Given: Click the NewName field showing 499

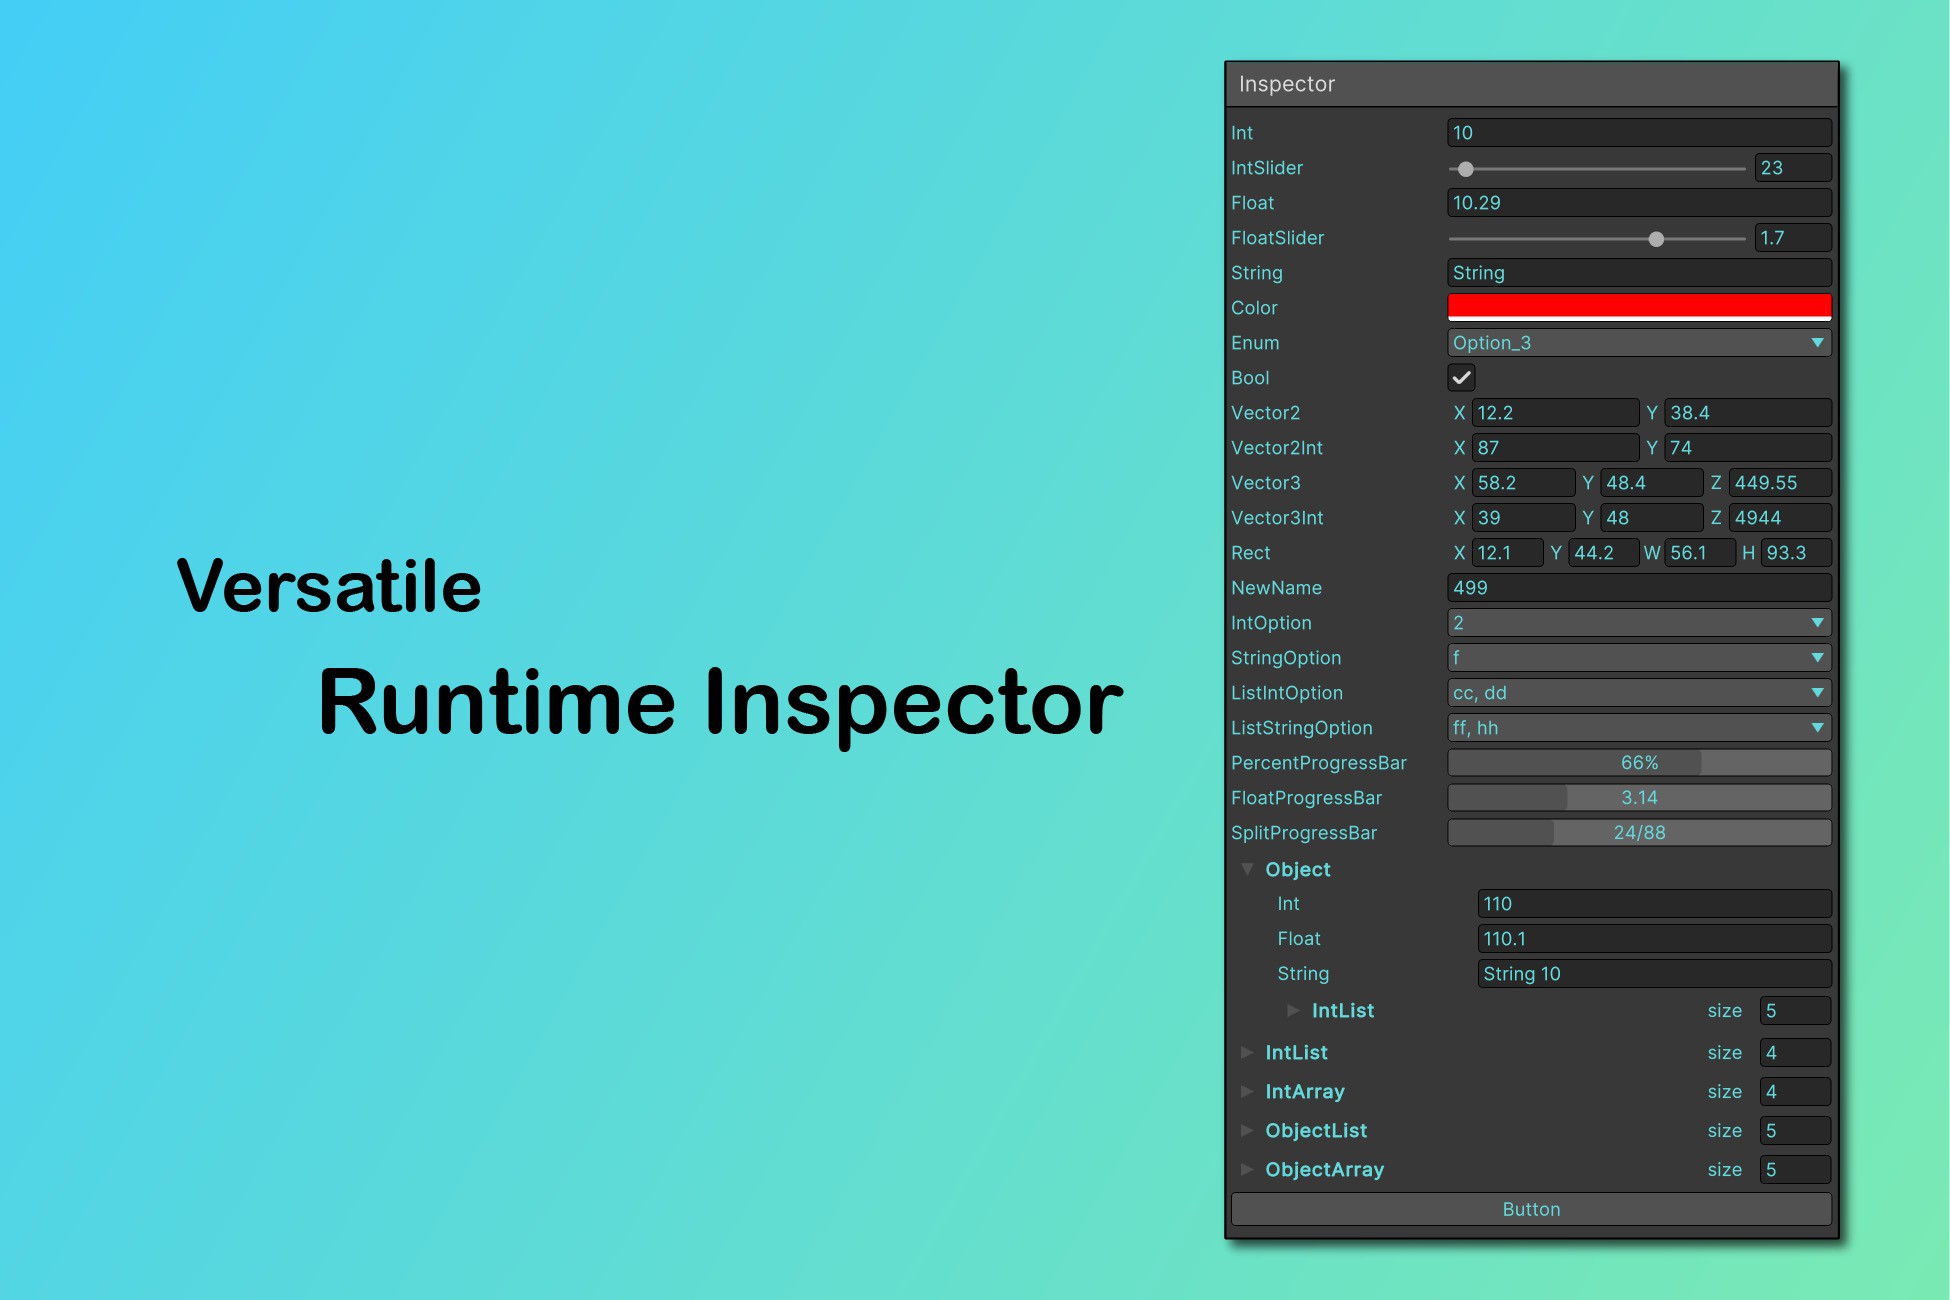Looking at the screenshot, I should tap(1638, 587).
